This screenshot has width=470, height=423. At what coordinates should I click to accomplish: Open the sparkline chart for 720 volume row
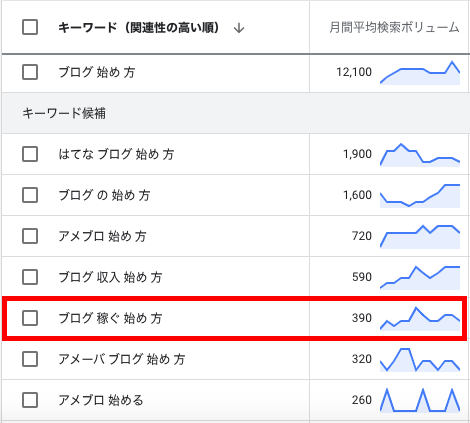click(420, 237)
